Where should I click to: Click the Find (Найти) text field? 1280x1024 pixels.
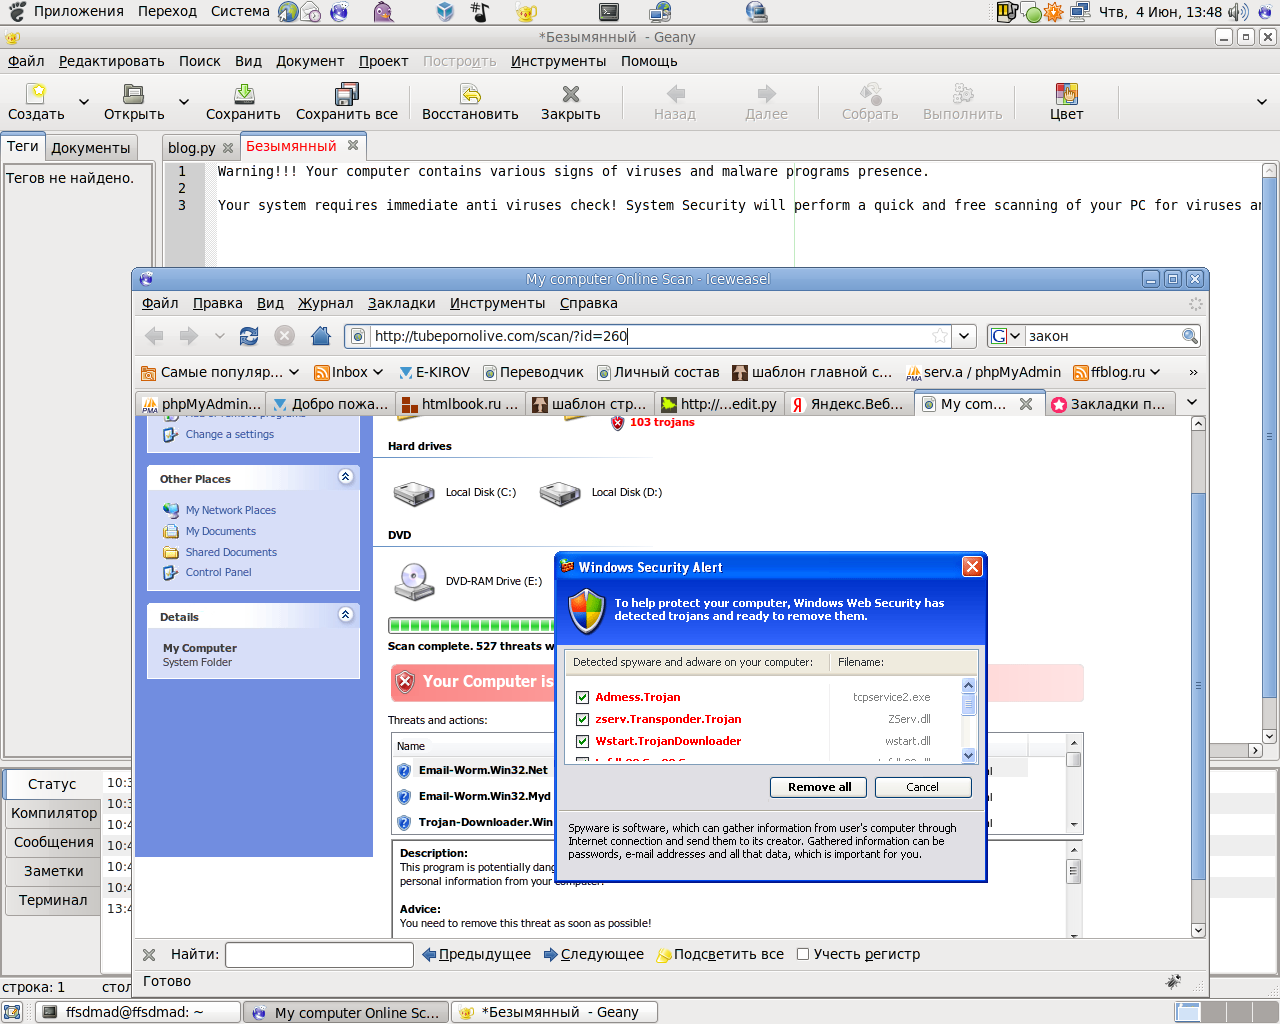coord(319,955)
